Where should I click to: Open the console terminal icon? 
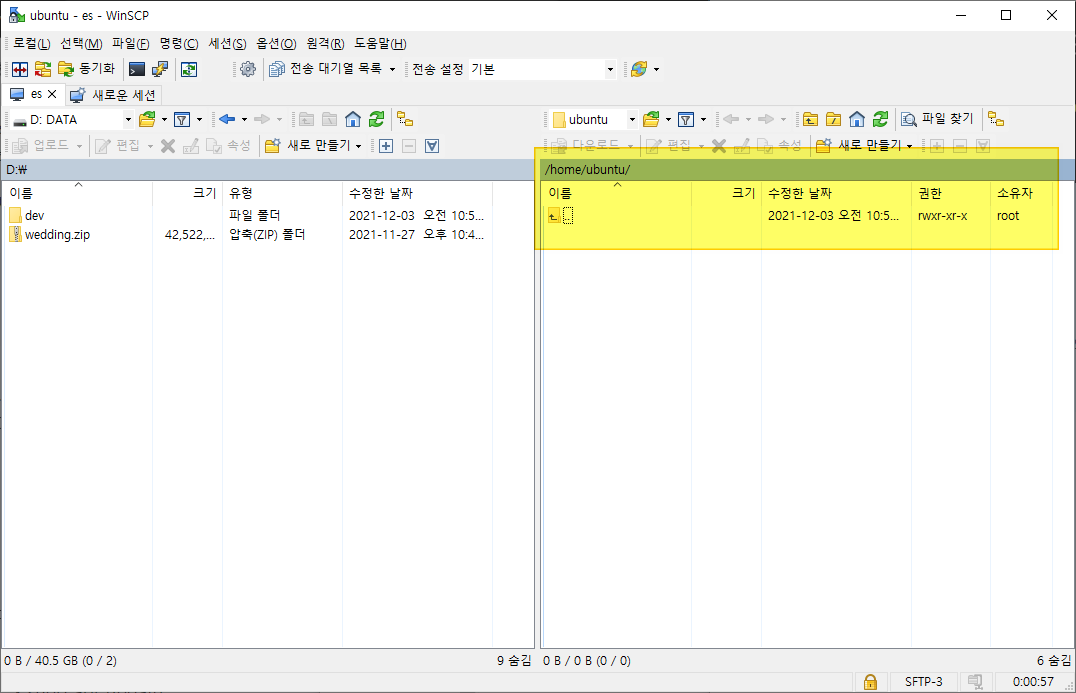[137, 69]
